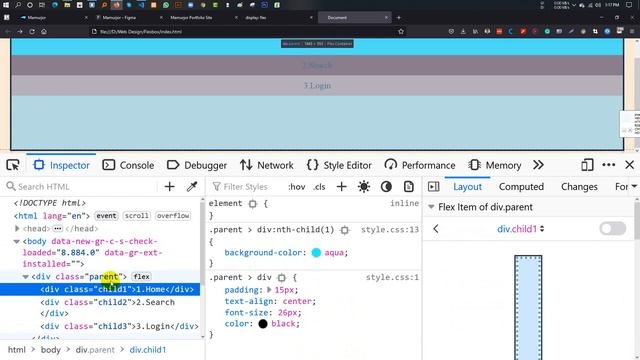
Task: Click the scroll badge on html node
Action: (136, 216)
